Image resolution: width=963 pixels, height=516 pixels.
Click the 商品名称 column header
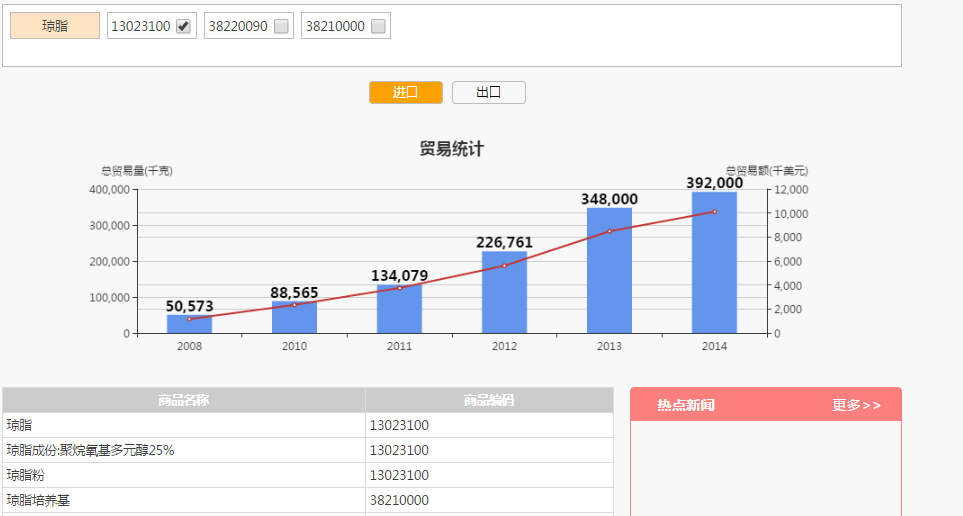pyautogui.click(x=183, y=400)
